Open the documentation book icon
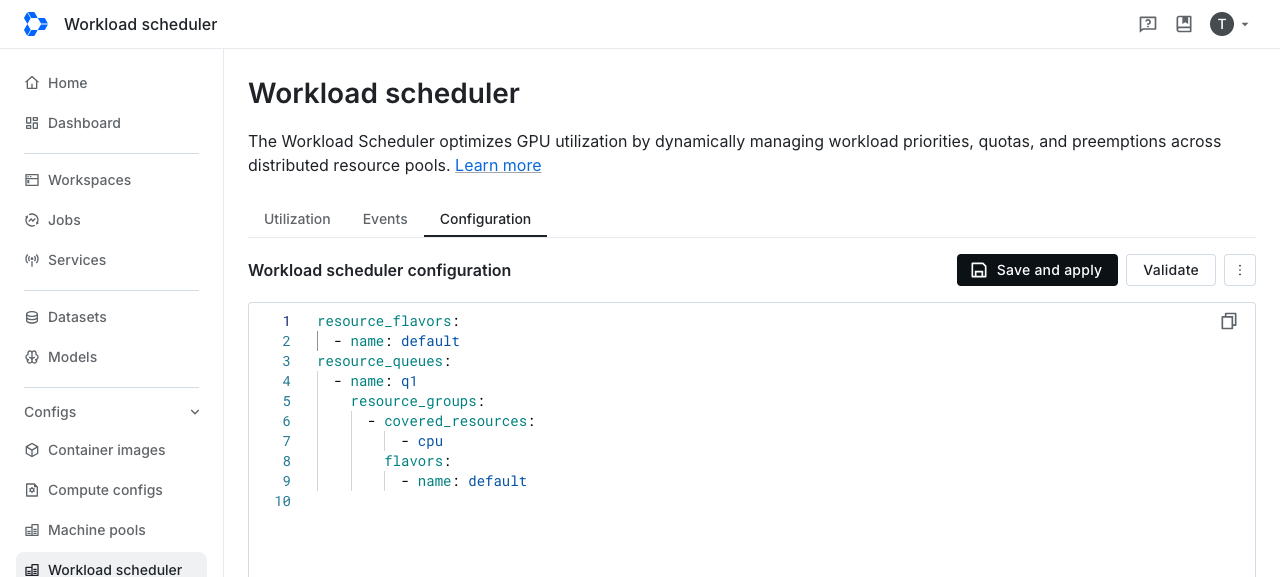 coord(1184,24)
